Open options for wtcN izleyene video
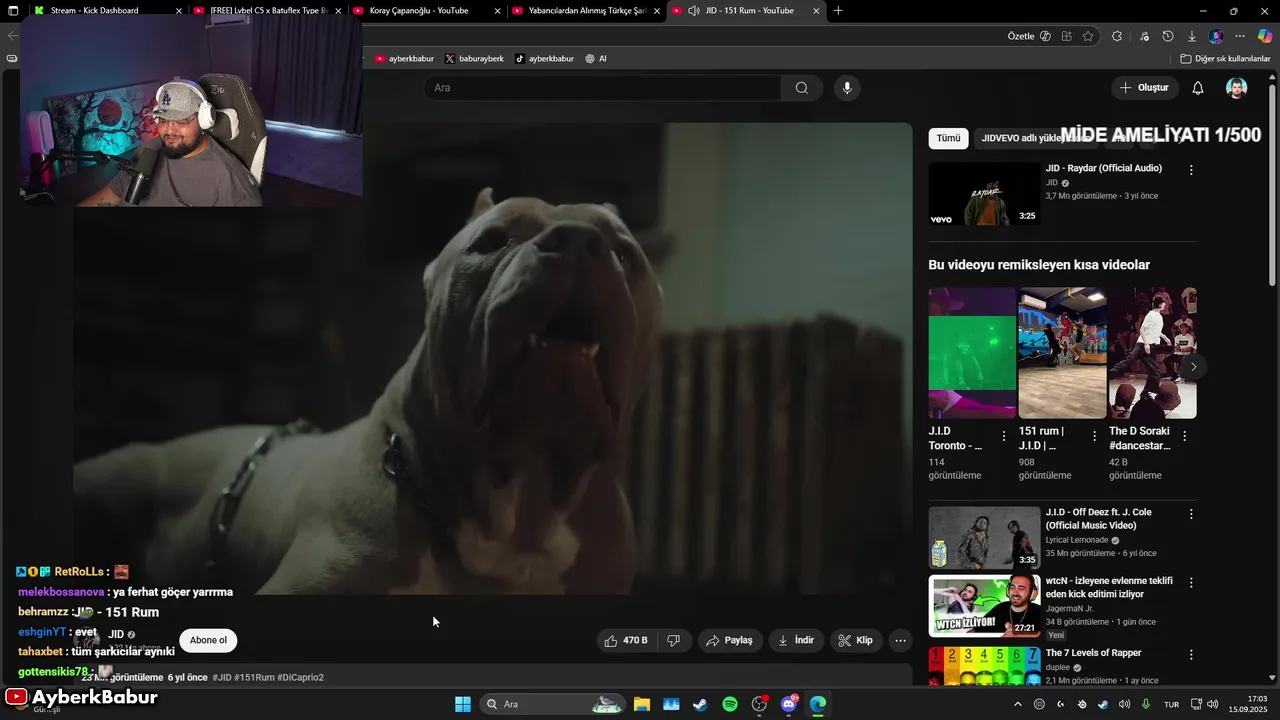 (x=1190, y=582)
